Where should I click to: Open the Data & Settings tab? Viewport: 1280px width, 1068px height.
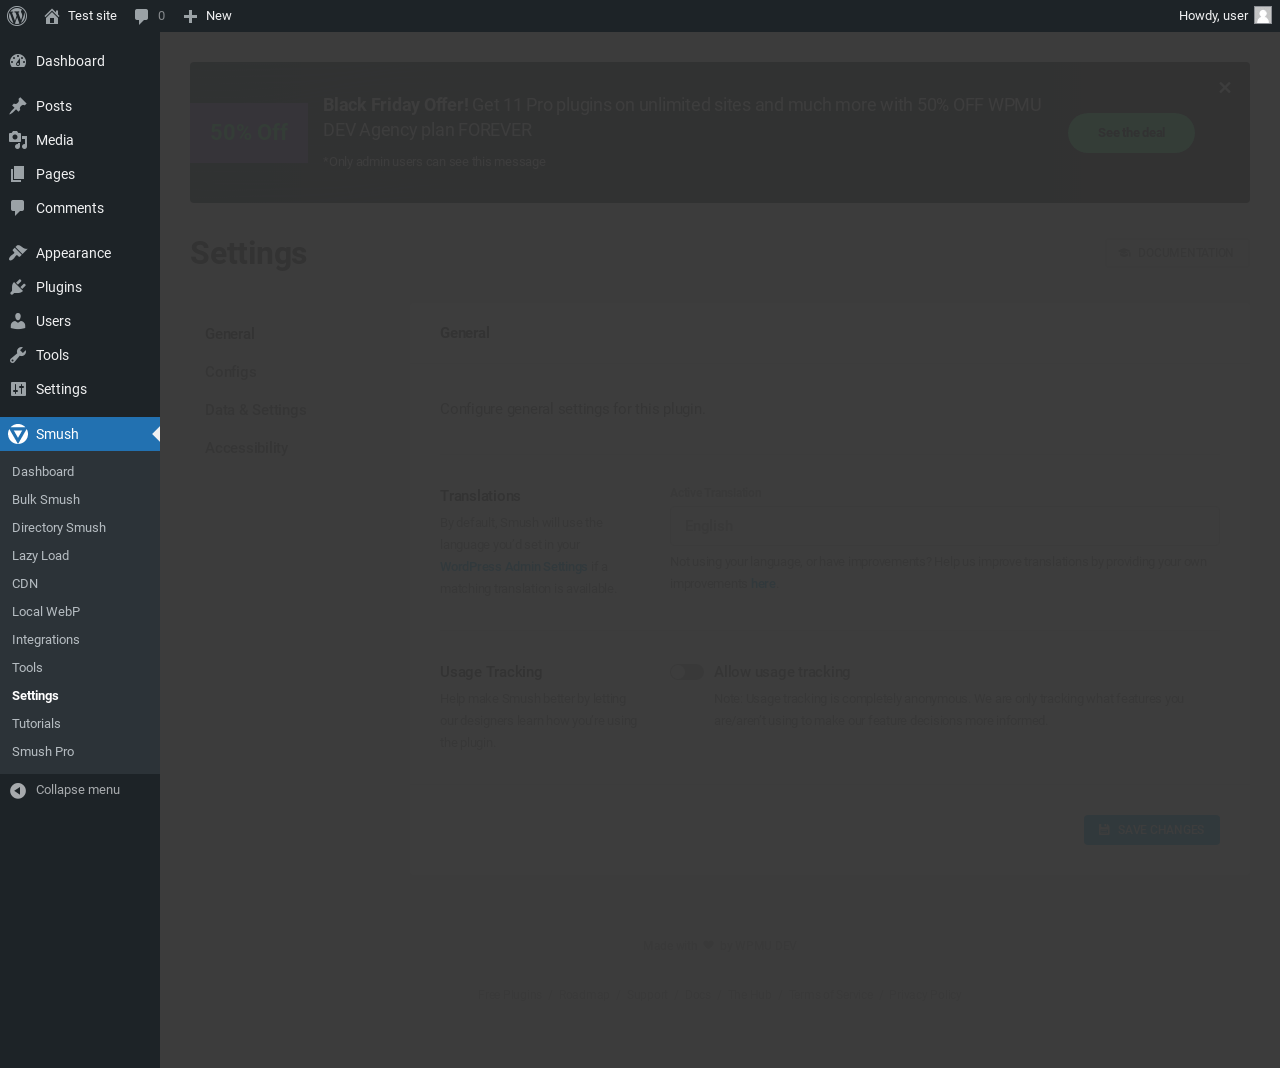pyautogui.click(x=256, y=410)
